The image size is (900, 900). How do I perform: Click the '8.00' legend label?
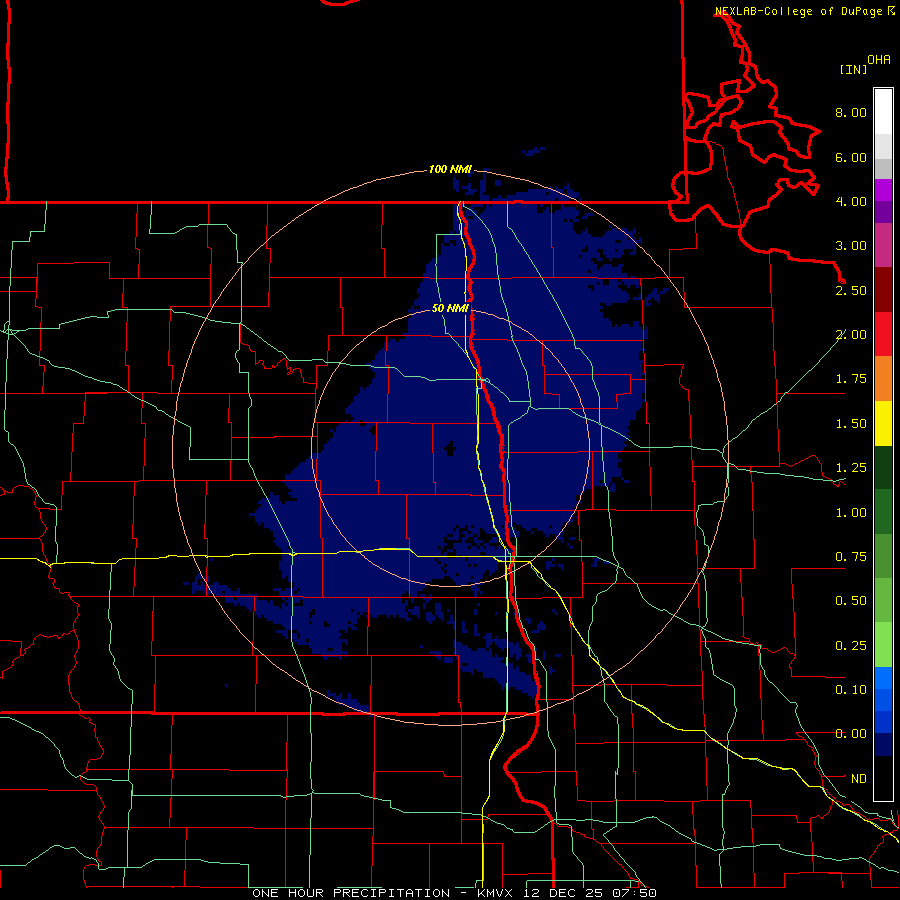(851, 112)
